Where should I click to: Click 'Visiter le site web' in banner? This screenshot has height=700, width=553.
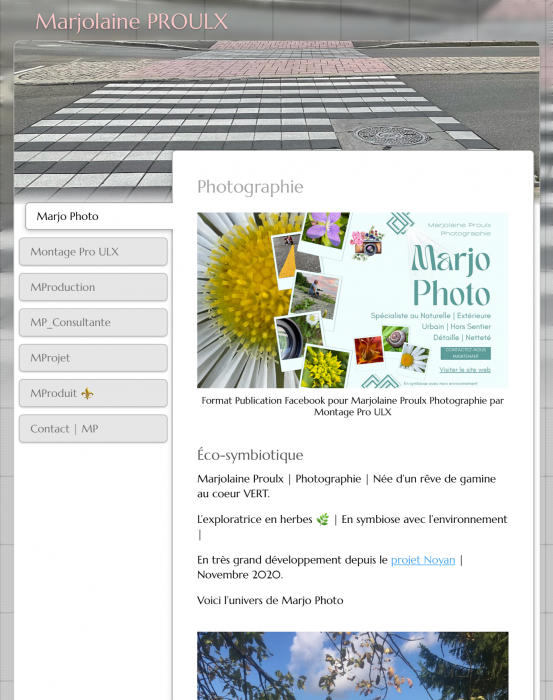(465, 370)
